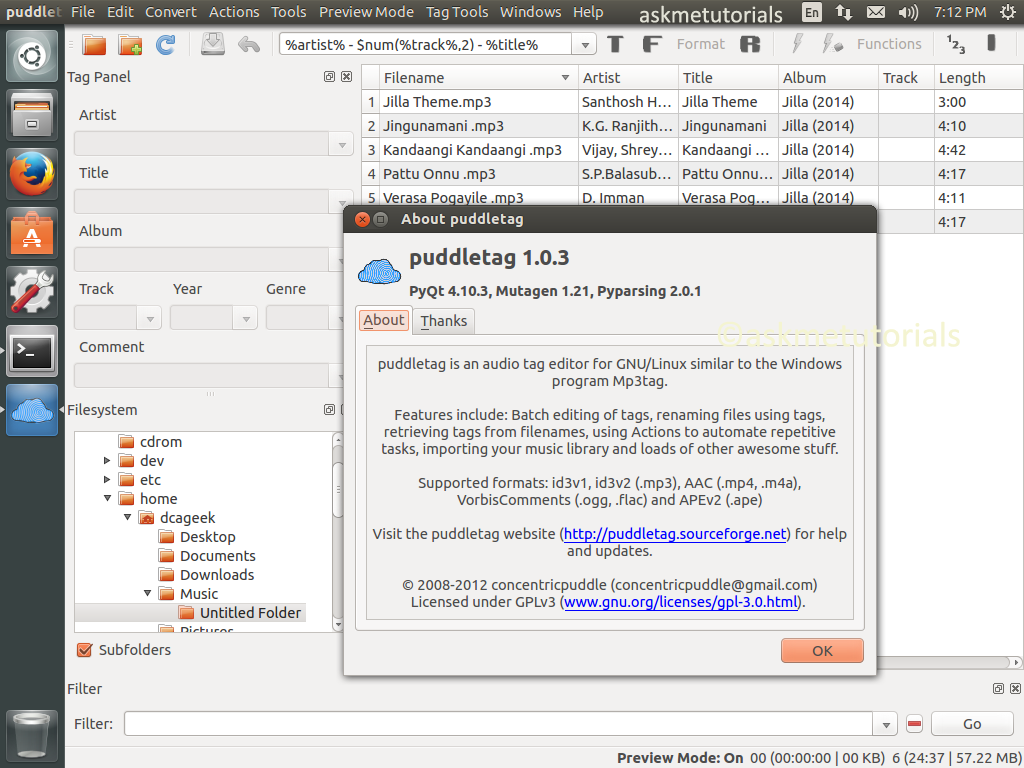Open the File menu
The width and height of the screenshot is (1024, 768).
[x=83, y=12]
